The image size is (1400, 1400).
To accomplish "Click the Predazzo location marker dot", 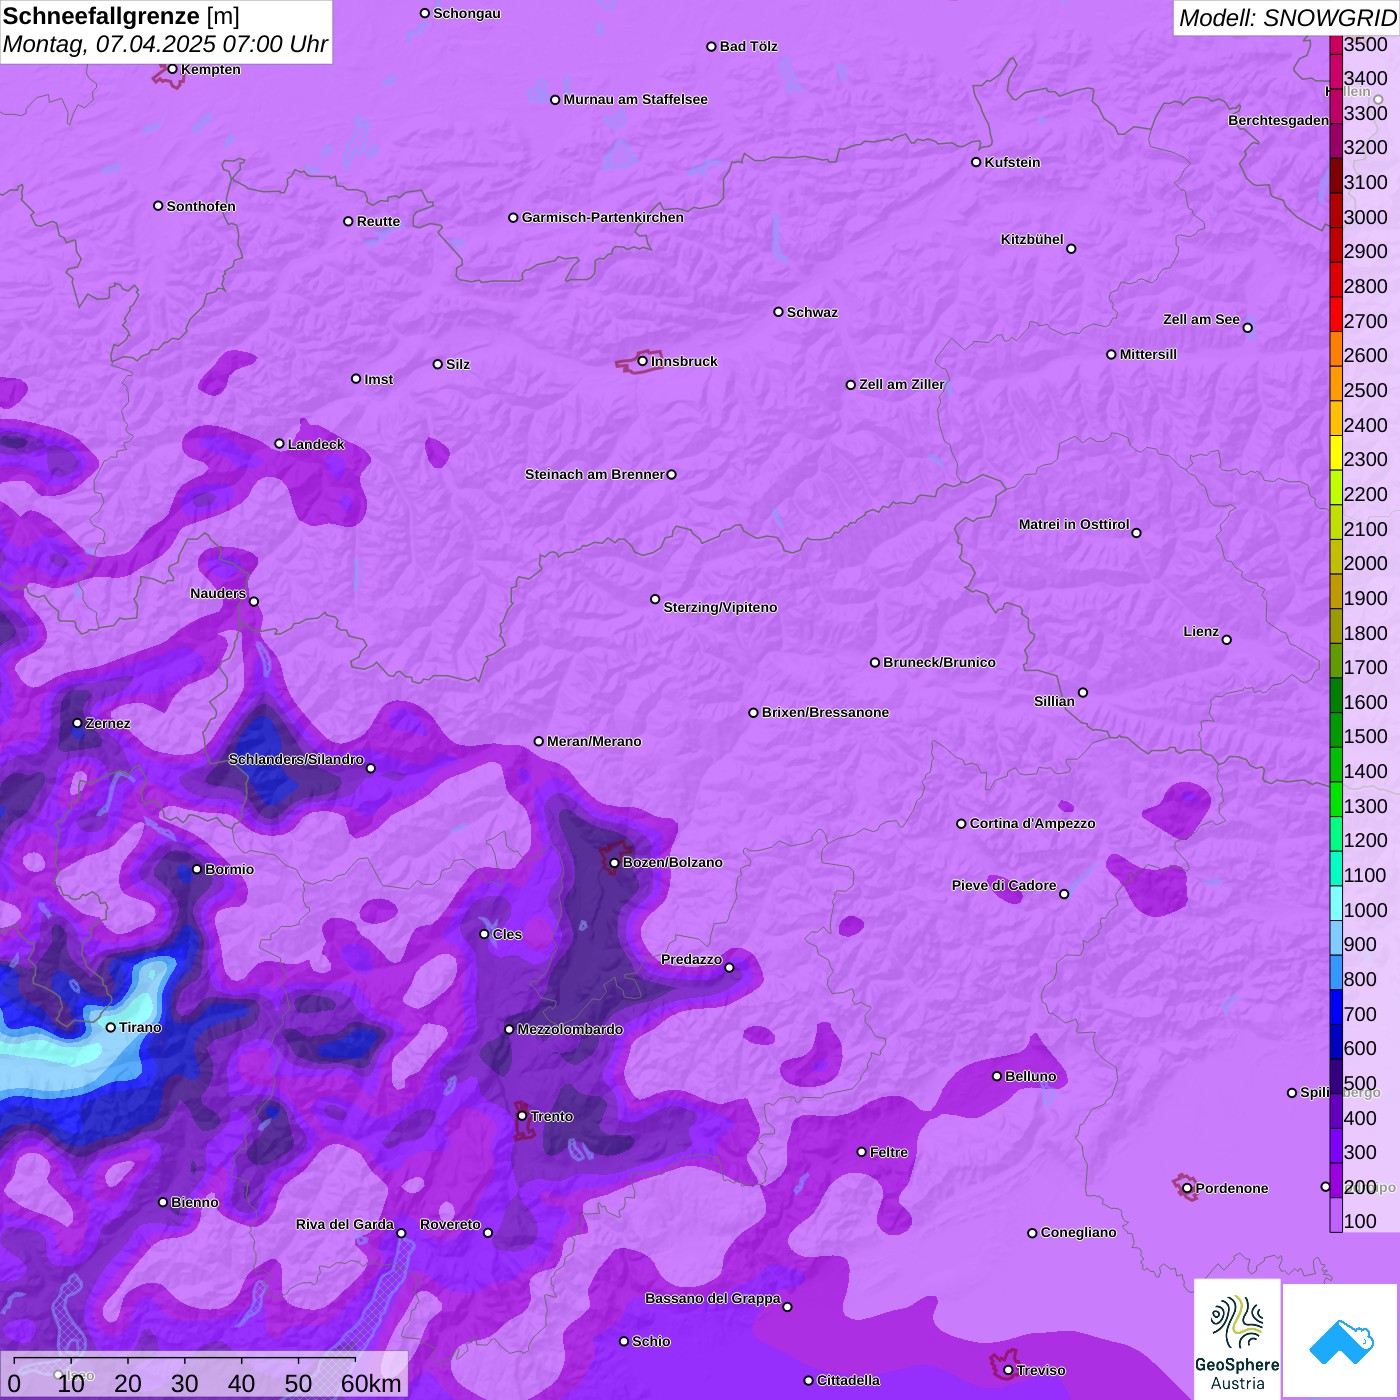I will [729, 968].
